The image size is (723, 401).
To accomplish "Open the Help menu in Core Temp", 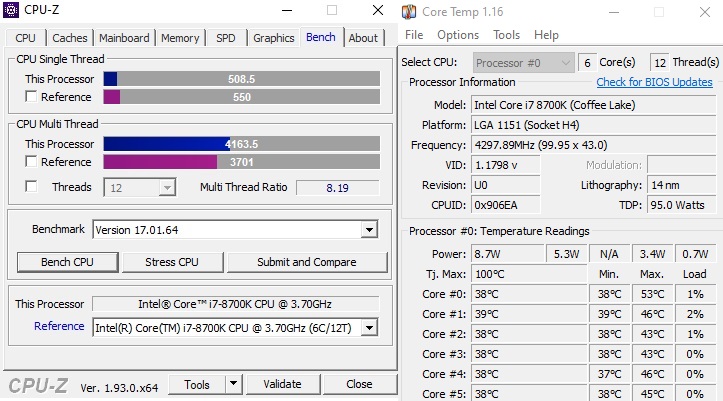I will point(546,35).
